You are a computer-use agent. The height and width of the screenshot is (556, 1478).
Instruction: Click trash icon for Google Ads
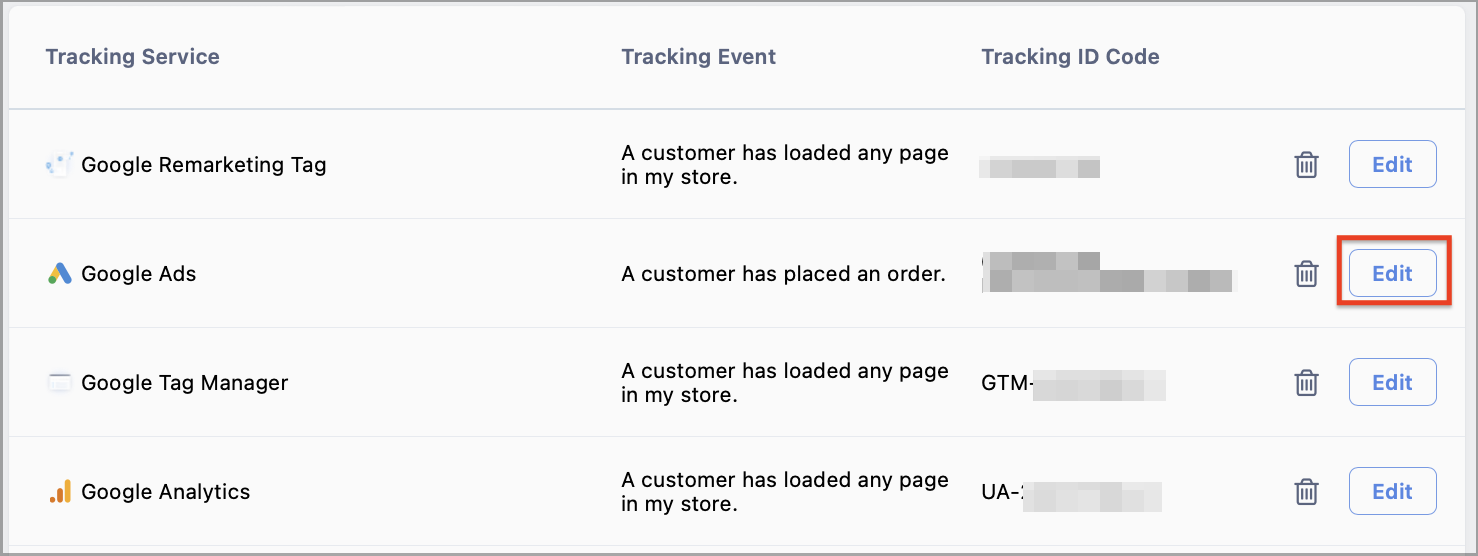point(1306,274)
